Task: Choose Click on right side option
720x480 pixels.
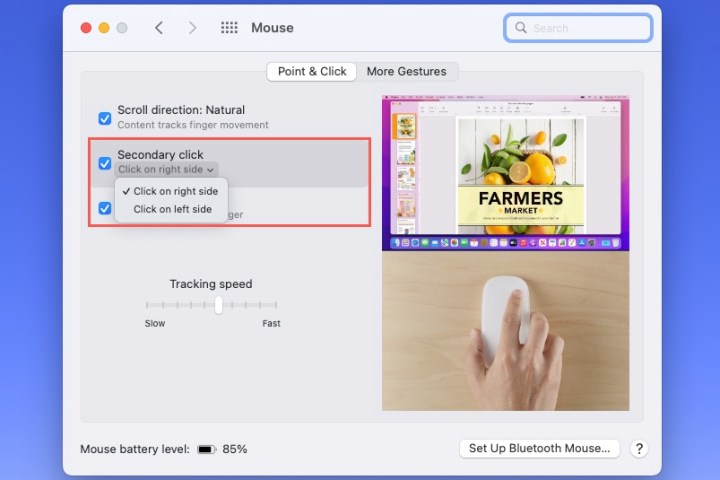Action: tap(171, 191)
